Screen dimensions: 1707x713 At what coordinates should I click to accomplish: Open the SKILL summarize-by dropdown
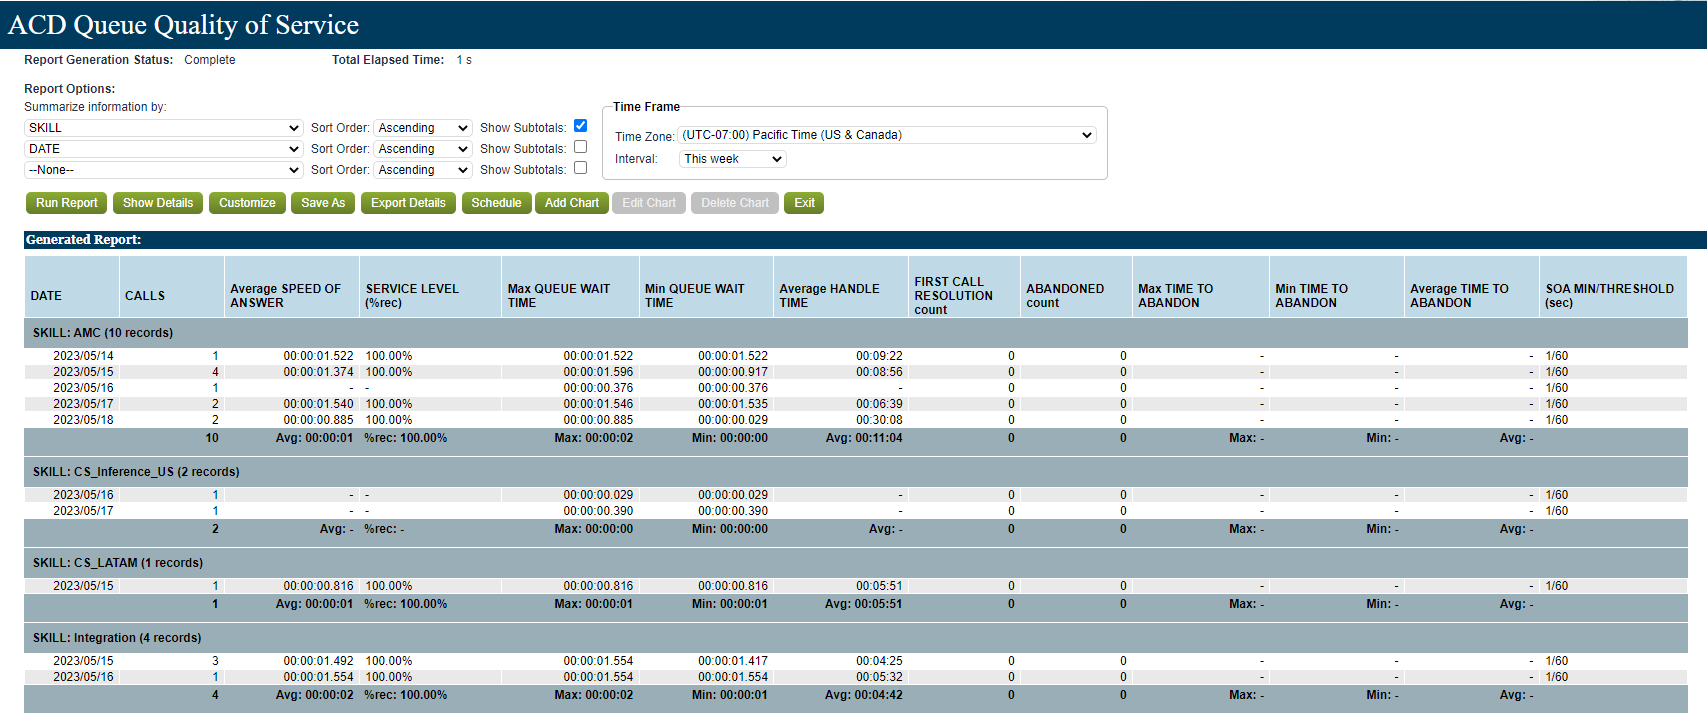point(163,128)
